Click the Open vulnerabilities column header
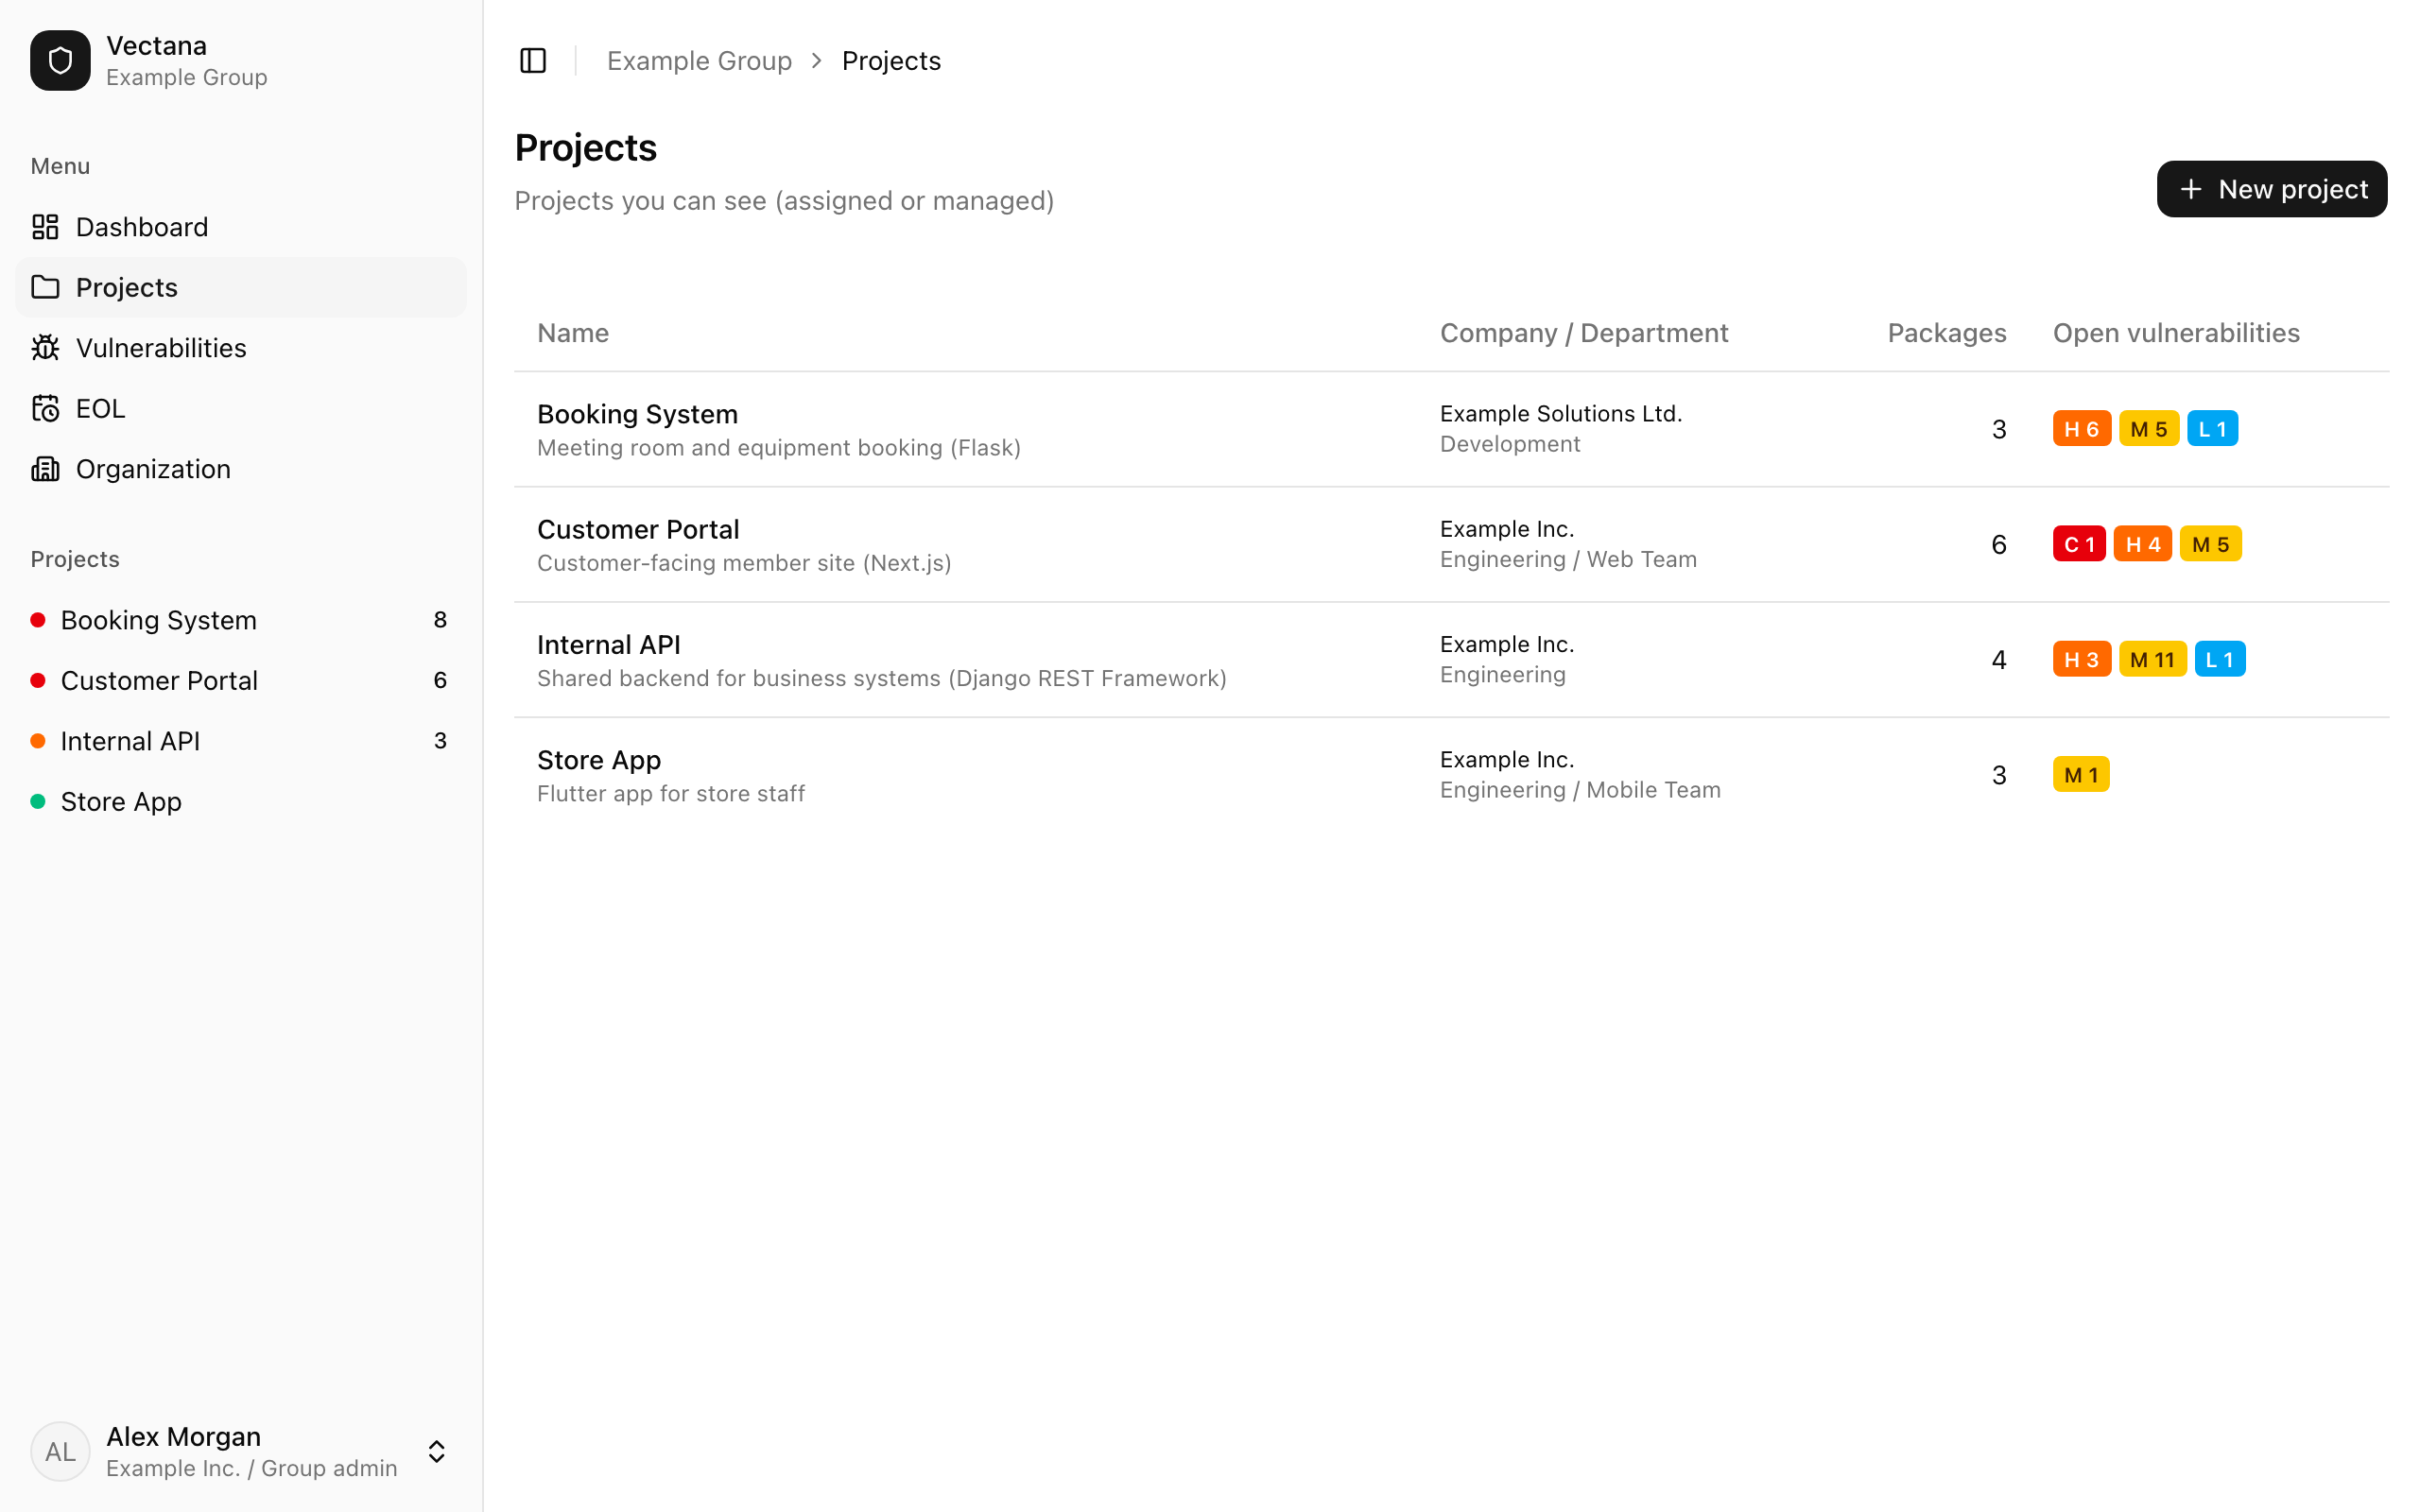The image size is (2420, 1512). pos(2175,333)
